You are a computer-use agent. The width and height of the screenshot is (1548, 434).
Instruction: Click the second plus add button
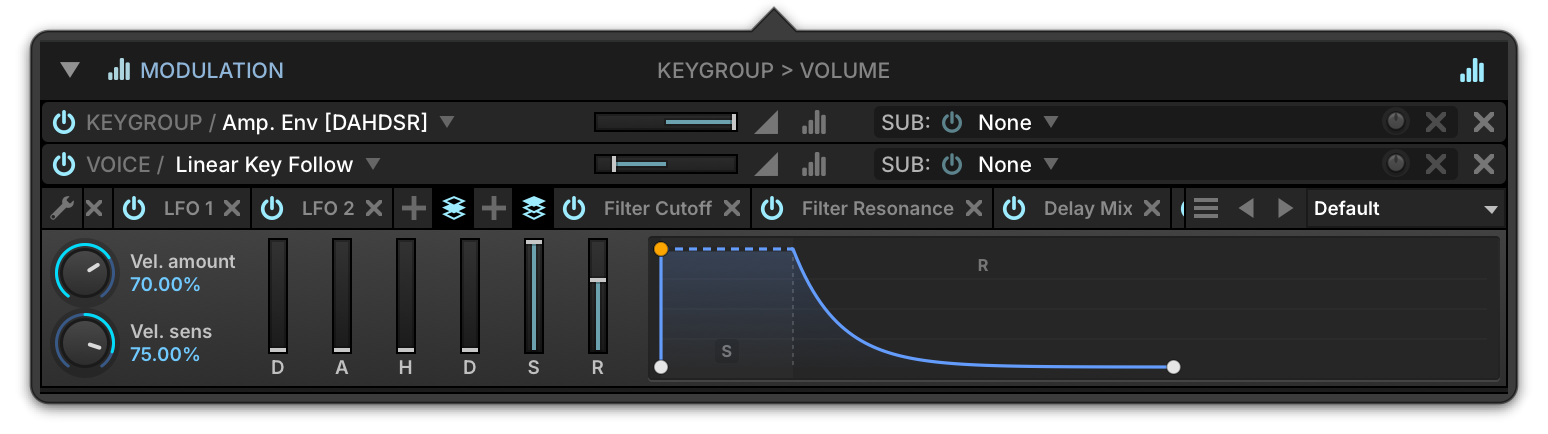[x=494, y=208]
